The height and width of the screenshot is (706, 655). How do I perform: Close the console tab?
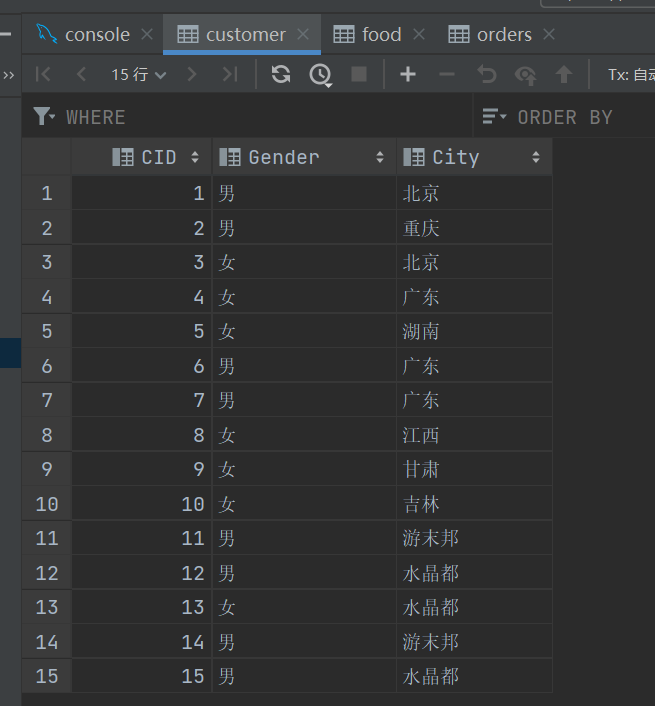pyautogui.click(x=147, y=35)
